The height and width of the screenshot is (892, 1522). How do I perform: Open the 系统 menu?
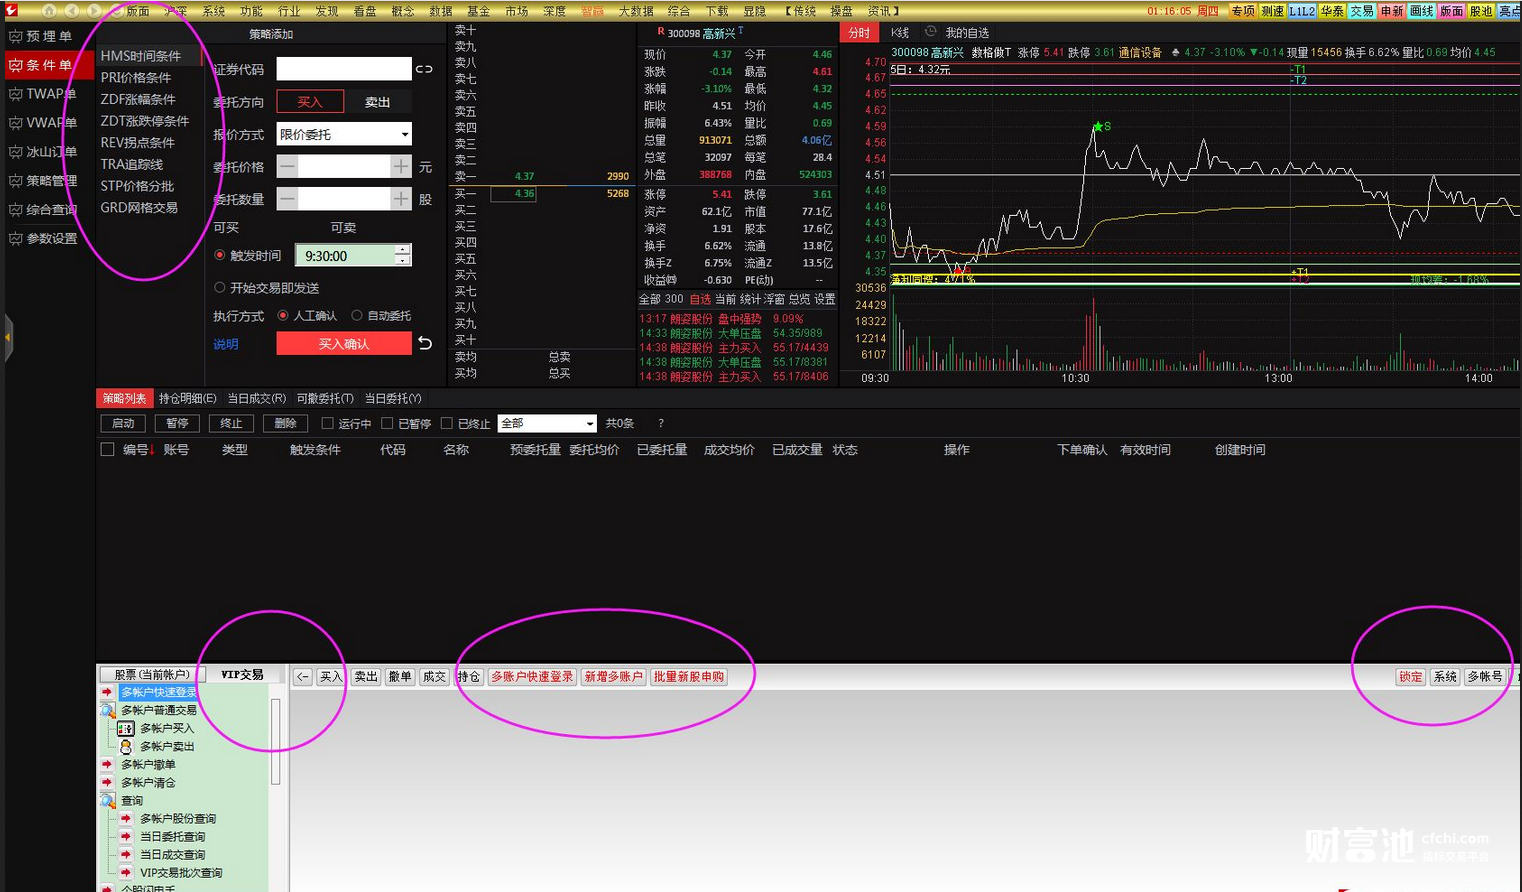tap(214, 11)
